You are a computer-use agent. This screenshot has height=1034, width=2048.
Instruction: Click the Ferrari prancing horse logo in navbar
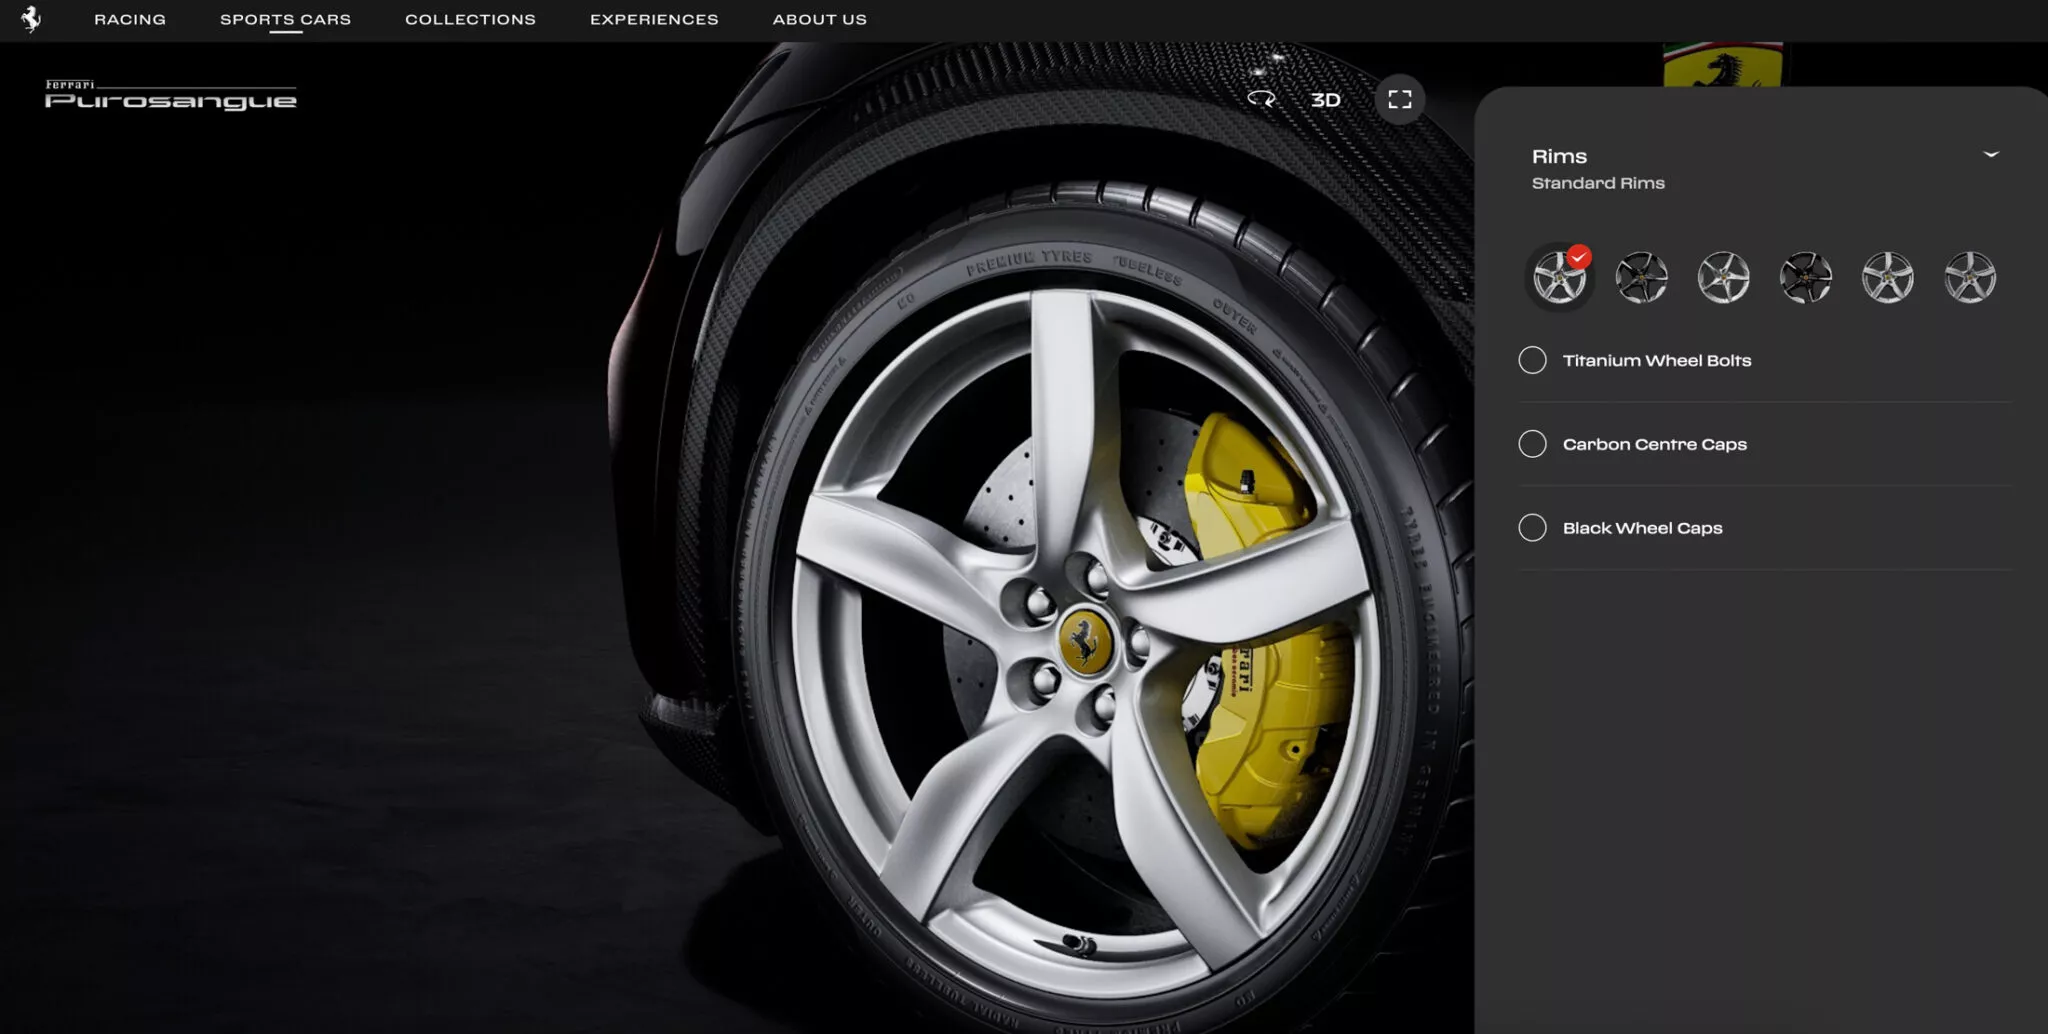[31, 19]
